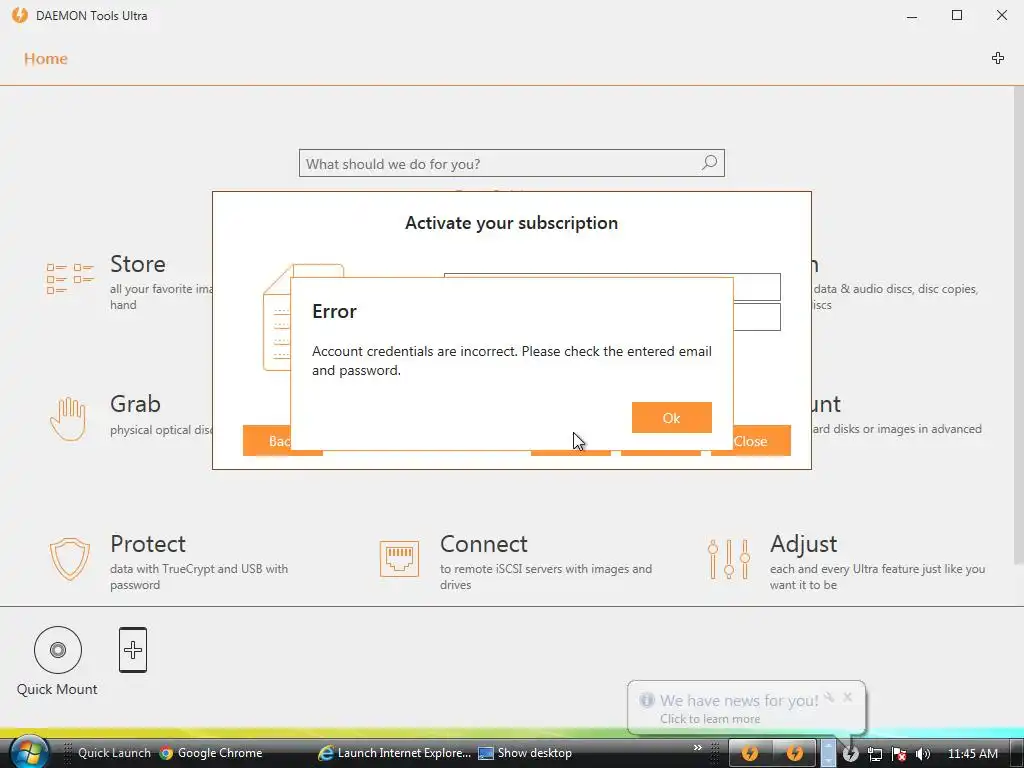The height and width of the screenshot is (768, 1024).
Task: Open the Store catalog icon
Action: (70, 279)
